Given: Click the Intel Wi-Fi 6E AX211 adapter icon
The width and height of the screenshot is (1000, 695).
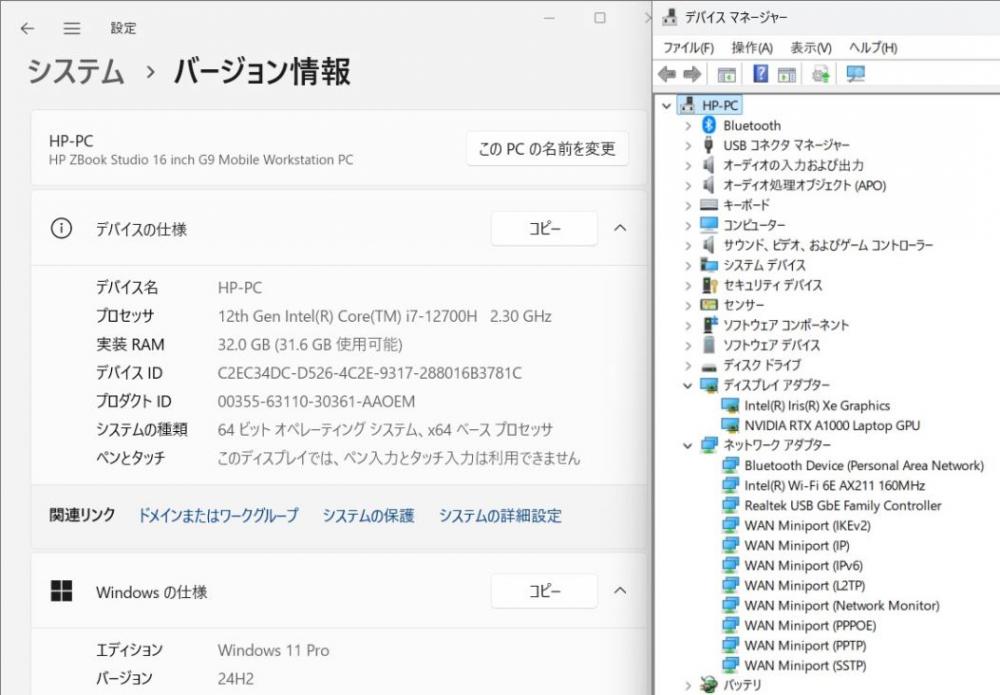Looking at the screenshot, I should point(730,485).
